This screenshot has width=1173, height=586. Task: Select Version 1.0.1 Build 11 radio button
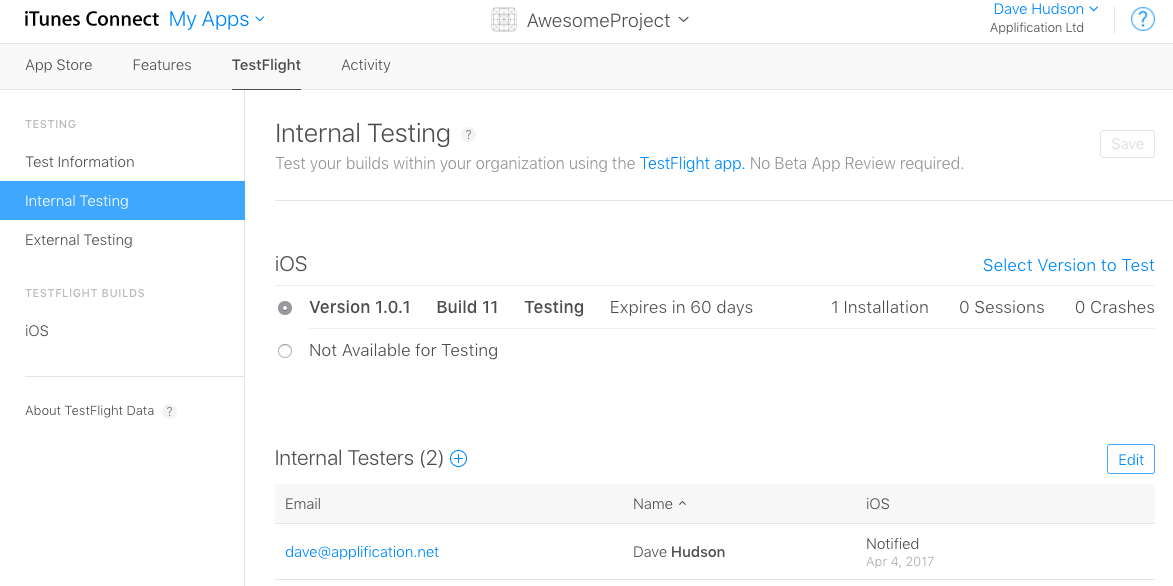[x=285, y=308]
